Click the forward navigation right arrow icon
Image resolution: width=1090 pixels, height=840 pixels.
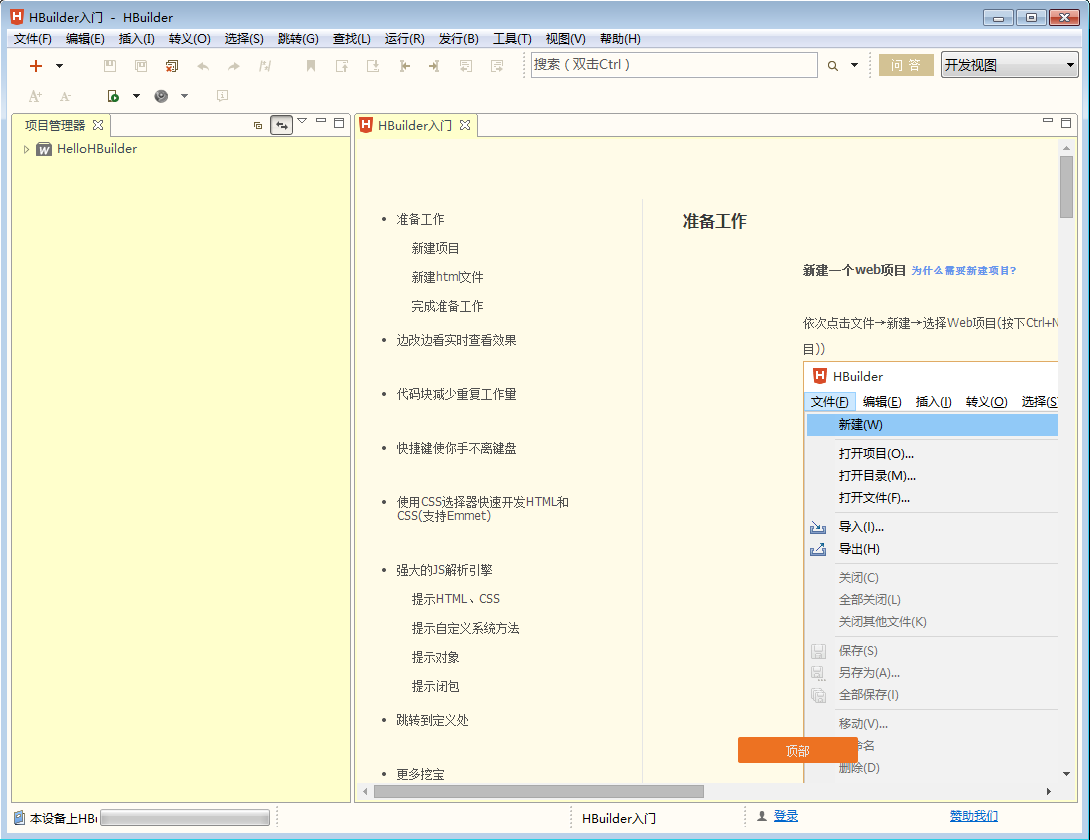[434, 66]
